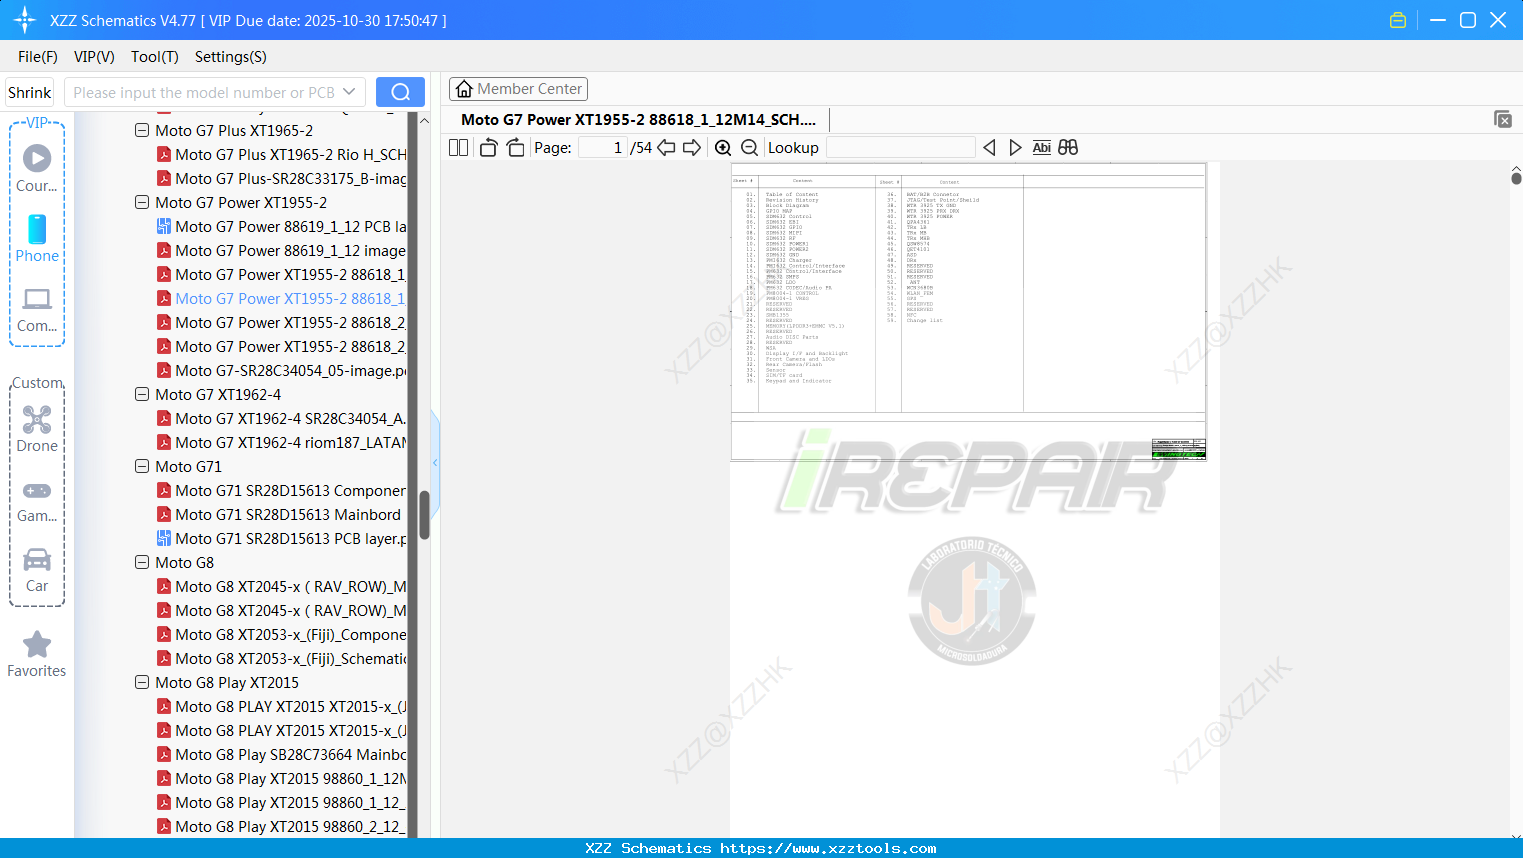Collapse the Moto G7 XT1962-4 node
The height and width of the screenshot is (858, 1523).
tap(142, 395)
